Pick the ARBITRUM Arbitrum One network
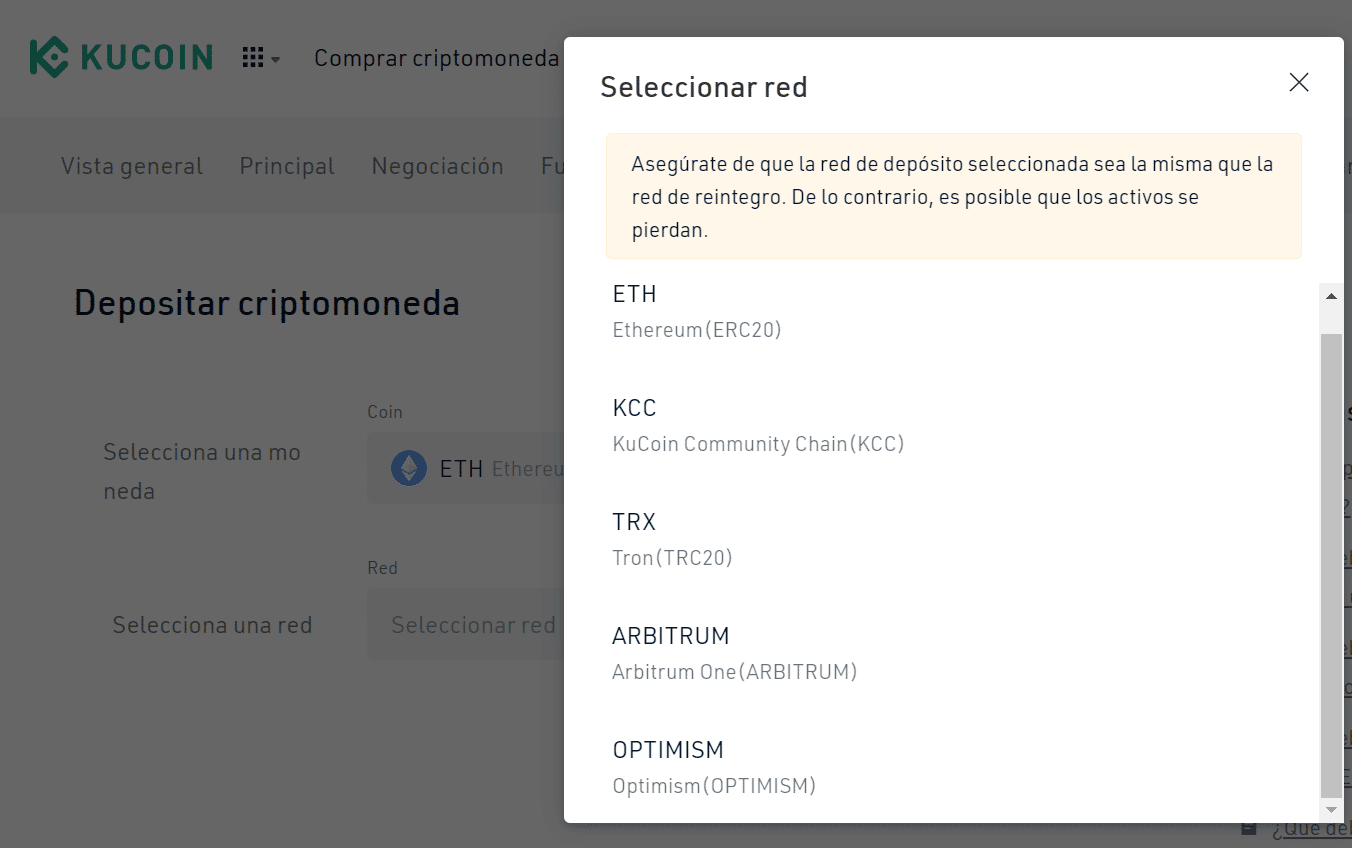Screen dimensions: 1352x848 [942, 653]
